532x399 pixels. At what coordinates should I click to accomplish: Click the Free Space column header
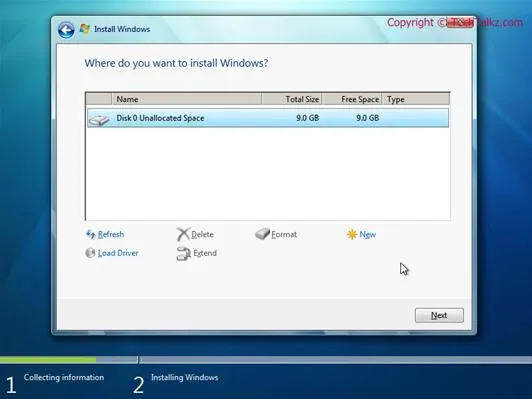[x=352, y=99]
